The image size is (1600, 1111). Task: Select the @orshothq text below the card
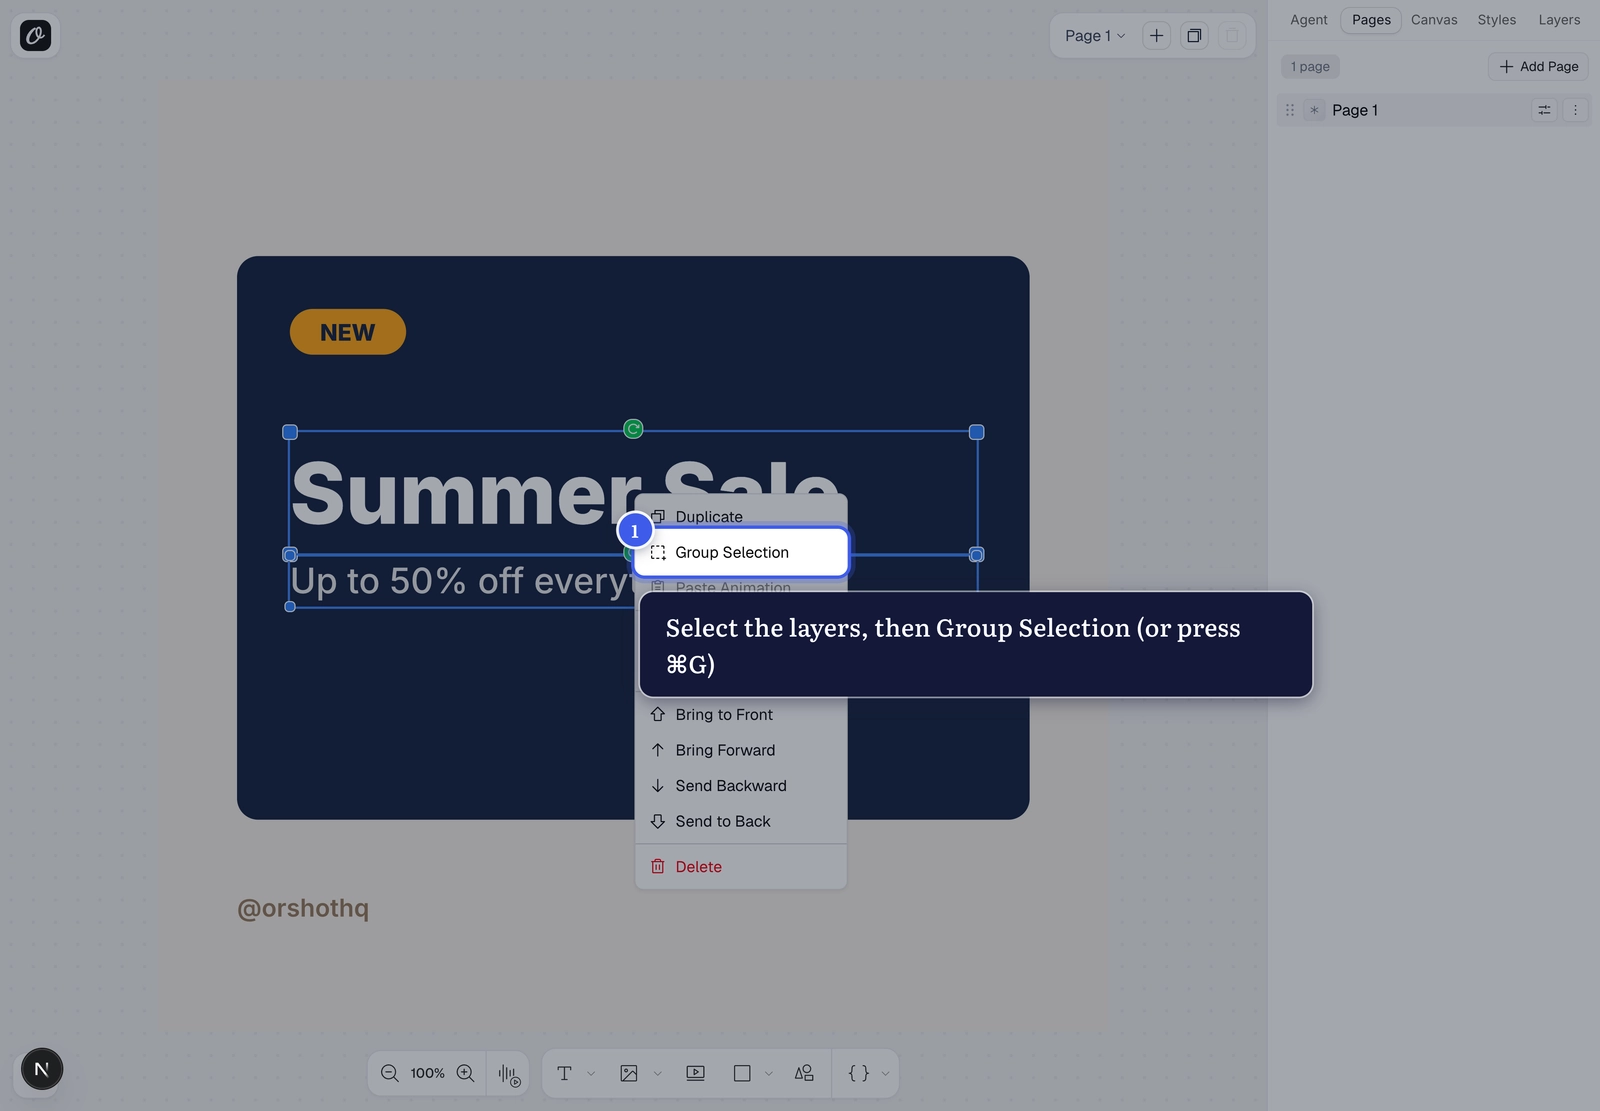(x=303, y=908)
